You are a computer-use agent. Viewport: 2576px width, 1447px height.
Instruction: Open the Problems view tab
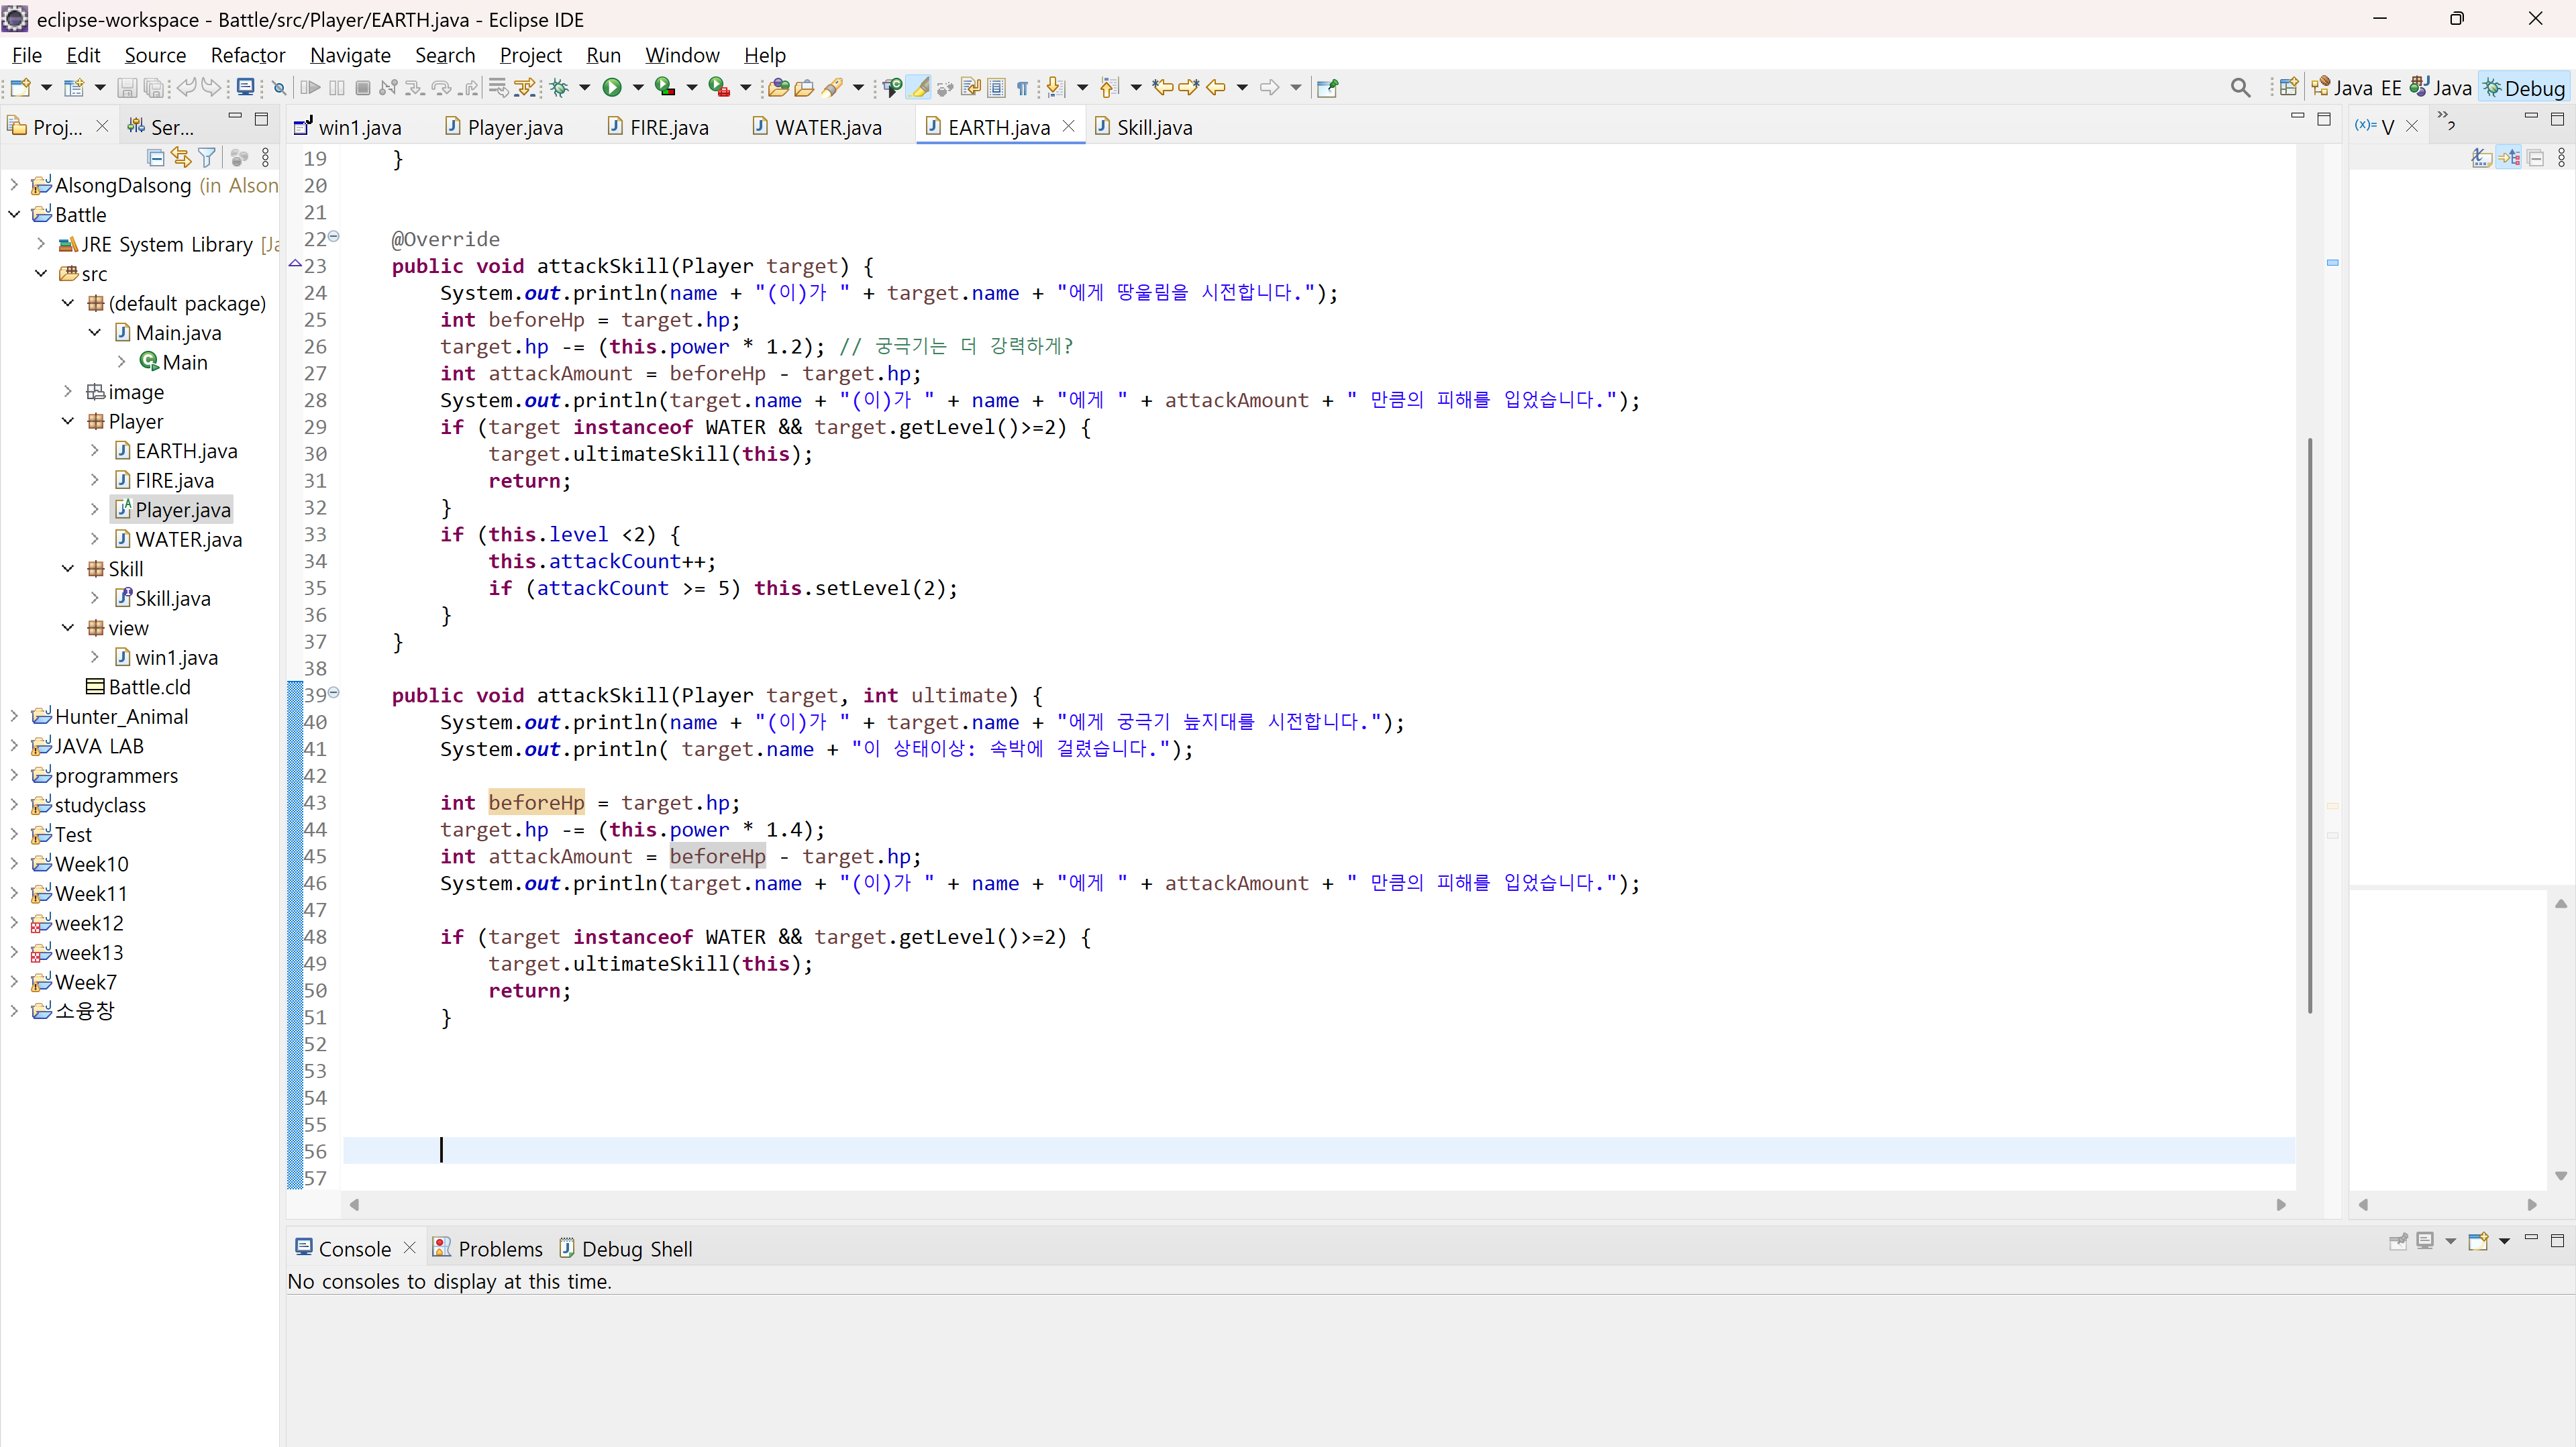click(x=499, y=1248)
